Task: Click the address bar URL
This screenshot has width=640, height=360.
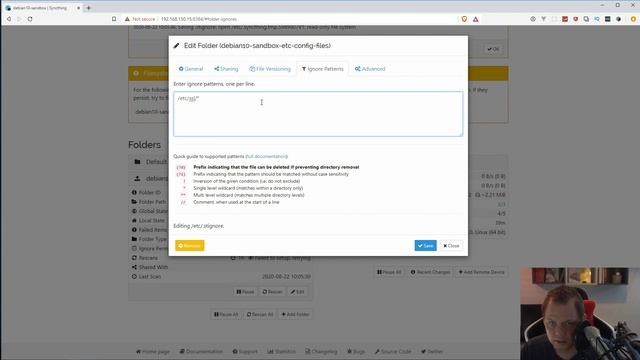Action: (199, 19)
